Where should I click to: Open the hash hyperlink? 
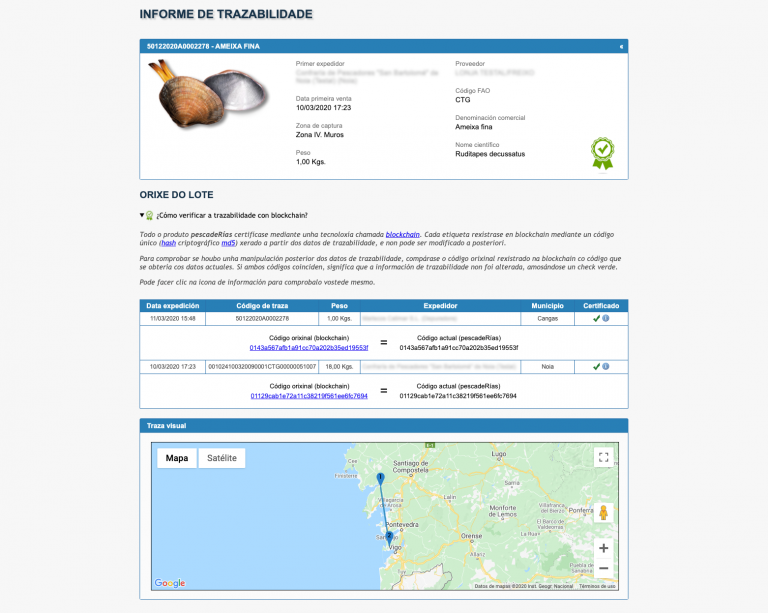[168, 243]
